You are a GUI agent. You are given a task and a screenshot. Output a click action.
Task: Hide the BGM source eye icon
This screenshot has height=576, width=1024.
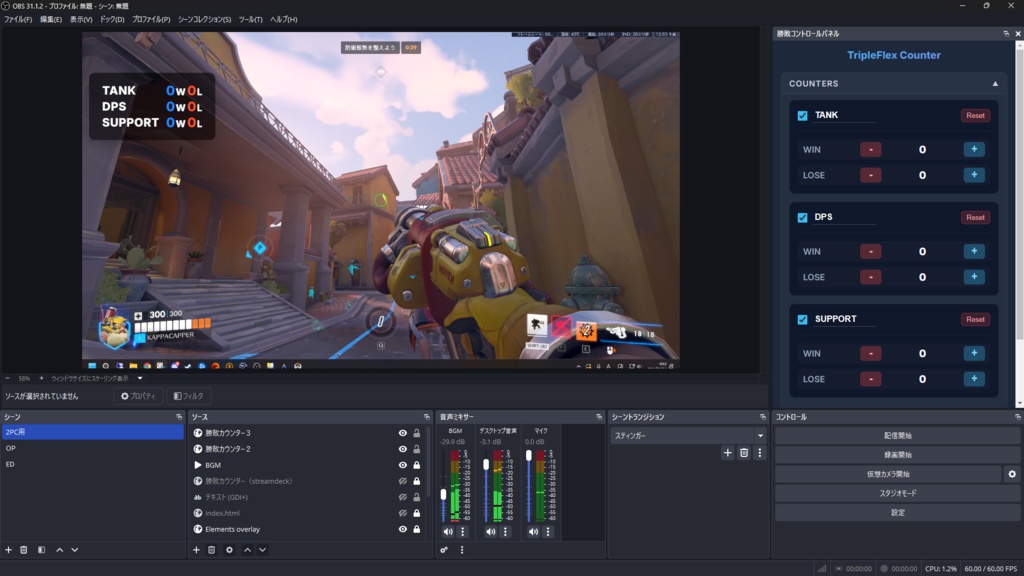click(x=402, y=465)
